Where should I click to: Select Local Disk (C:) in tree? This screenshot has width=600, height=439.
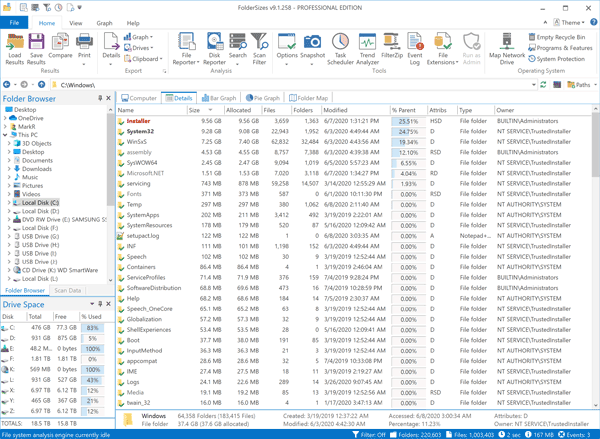pyautogui.click(x=40, y=202)
